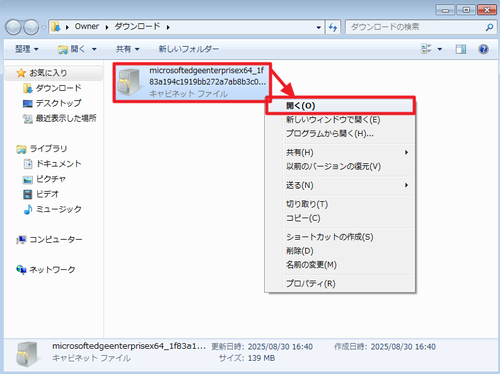Select ネットワーク in the navigation pane
The height and width of the screenshot is (374, 500).
[x=52, y=270]
